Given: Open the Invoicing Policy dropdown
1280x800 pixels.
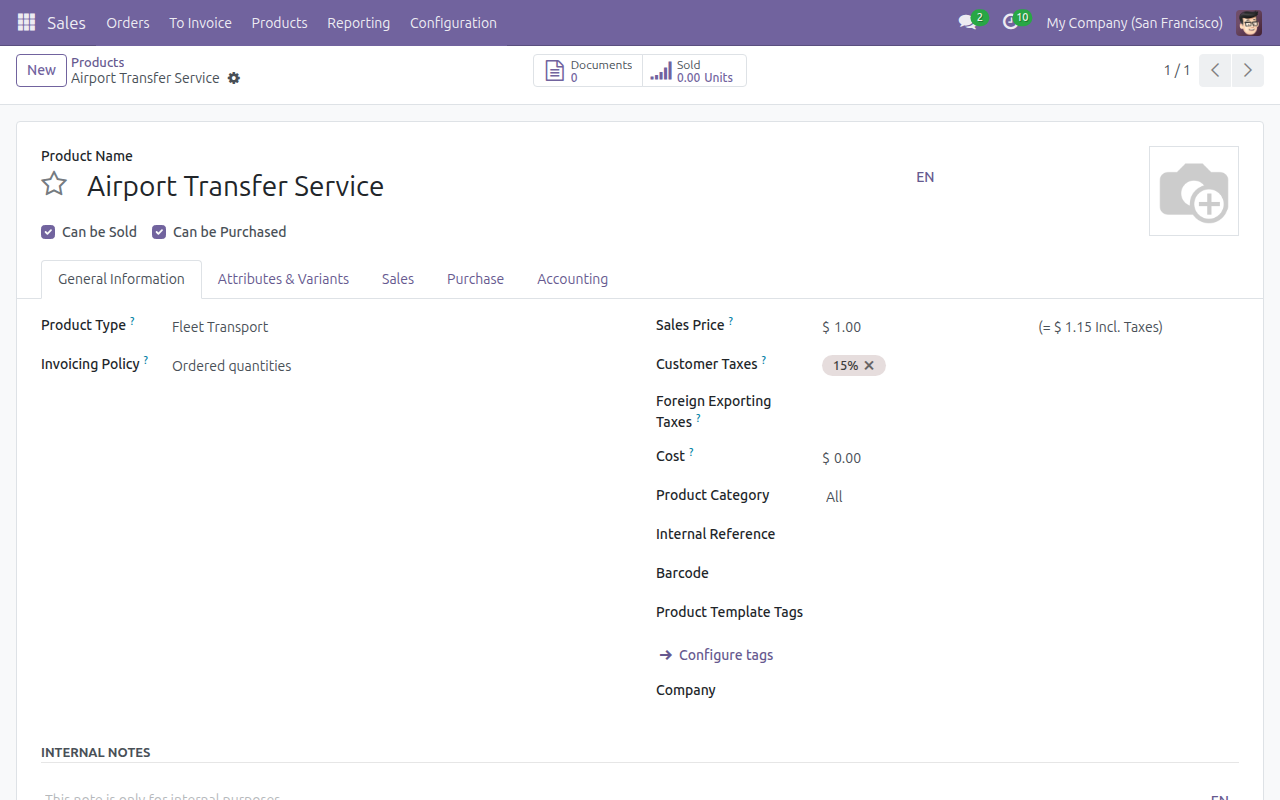Looking at the screenshot, I should (x=394, y=366).
